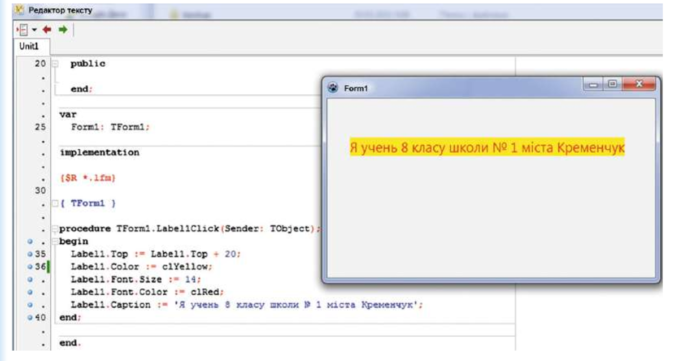Image resolution: width=674 pixels, height=361 pixels.
Task: Click the Form1 window title bar icon
Action: point(333,88)
